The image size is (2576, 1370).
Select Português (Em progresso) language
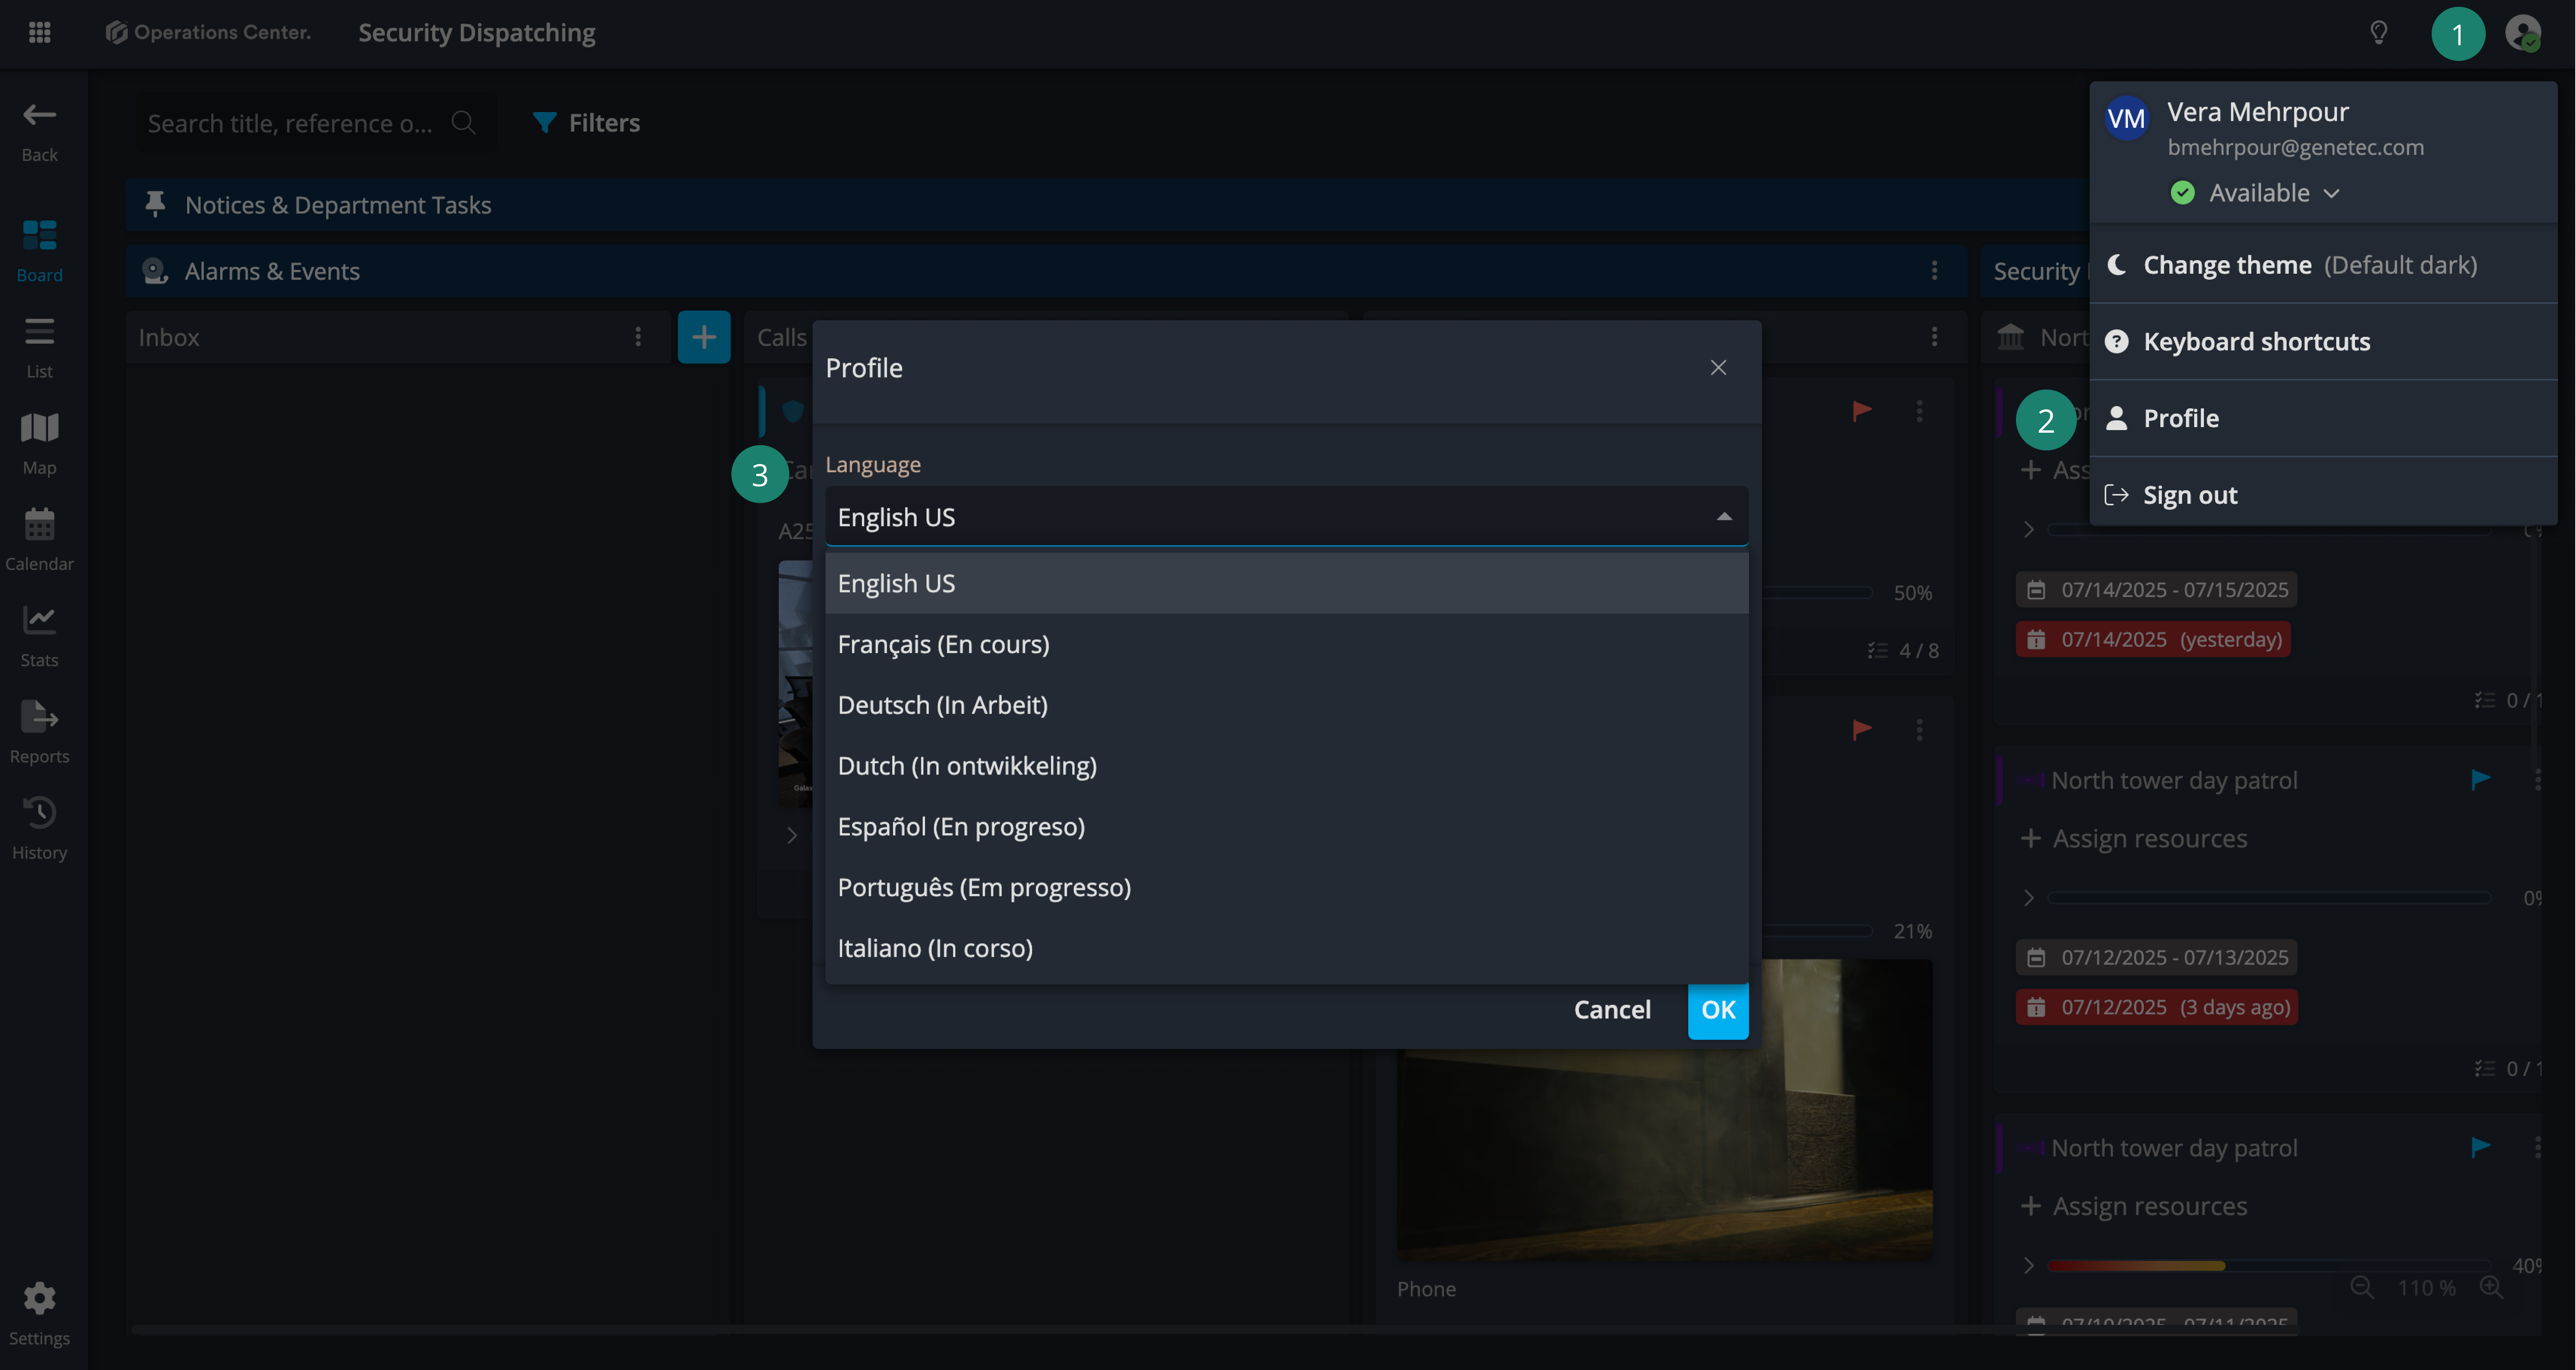point(1286,888)
